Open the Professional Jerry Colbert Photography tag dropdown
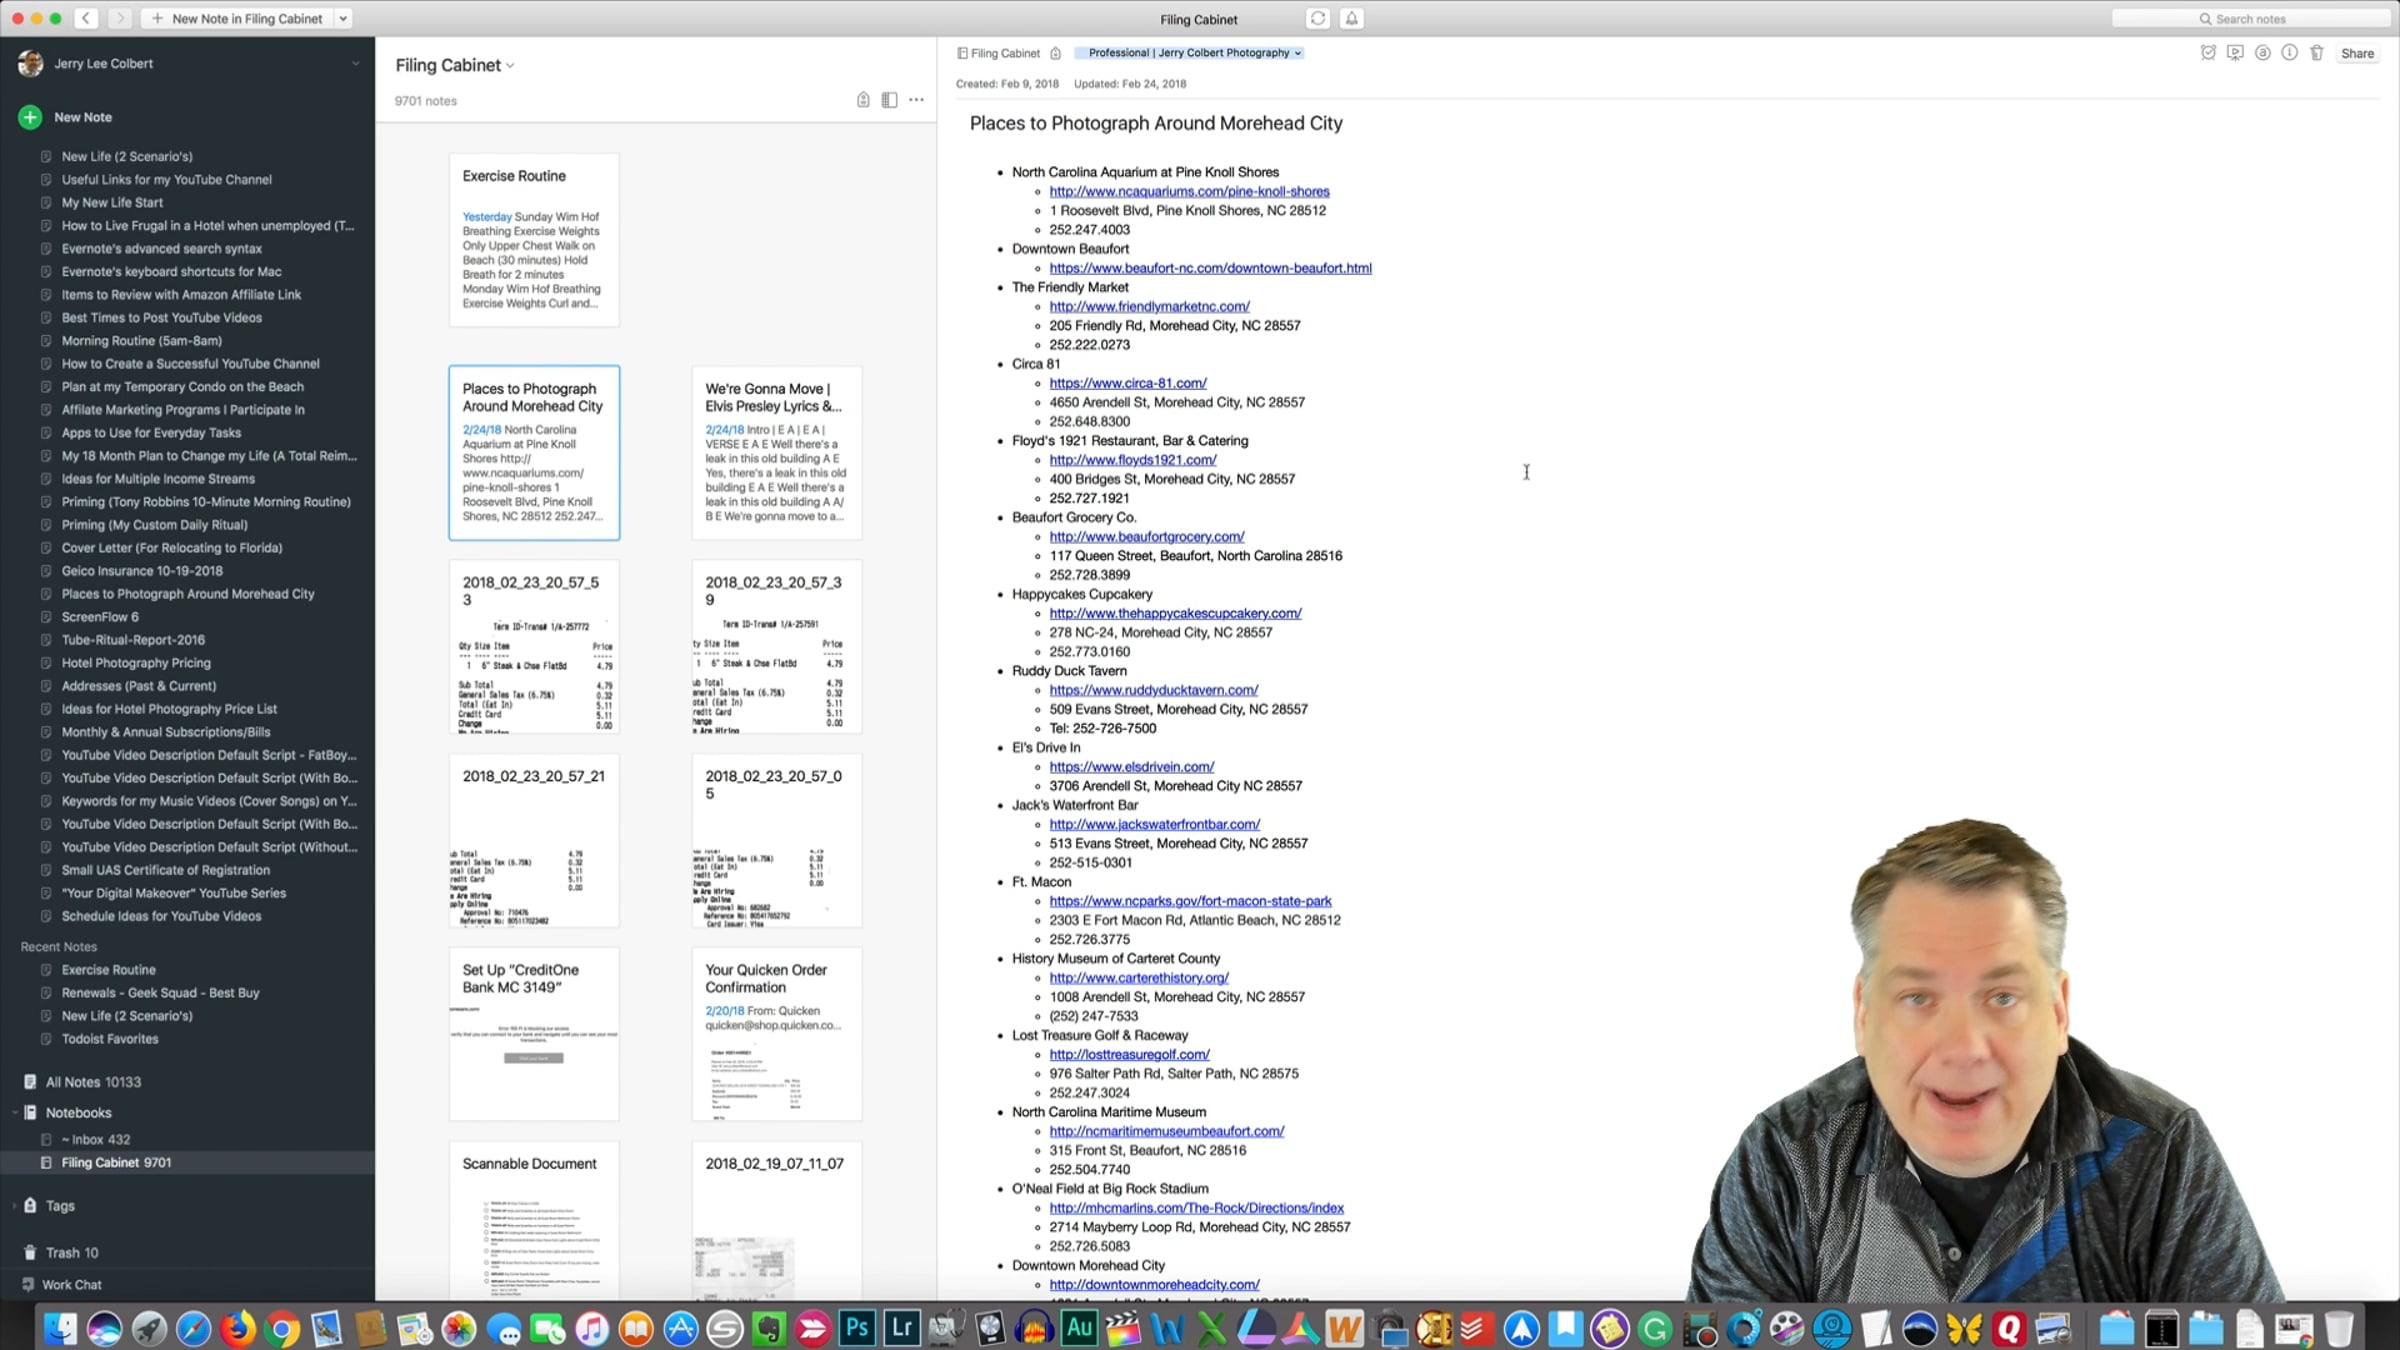The image size is (2400, 1350). 1298,53
